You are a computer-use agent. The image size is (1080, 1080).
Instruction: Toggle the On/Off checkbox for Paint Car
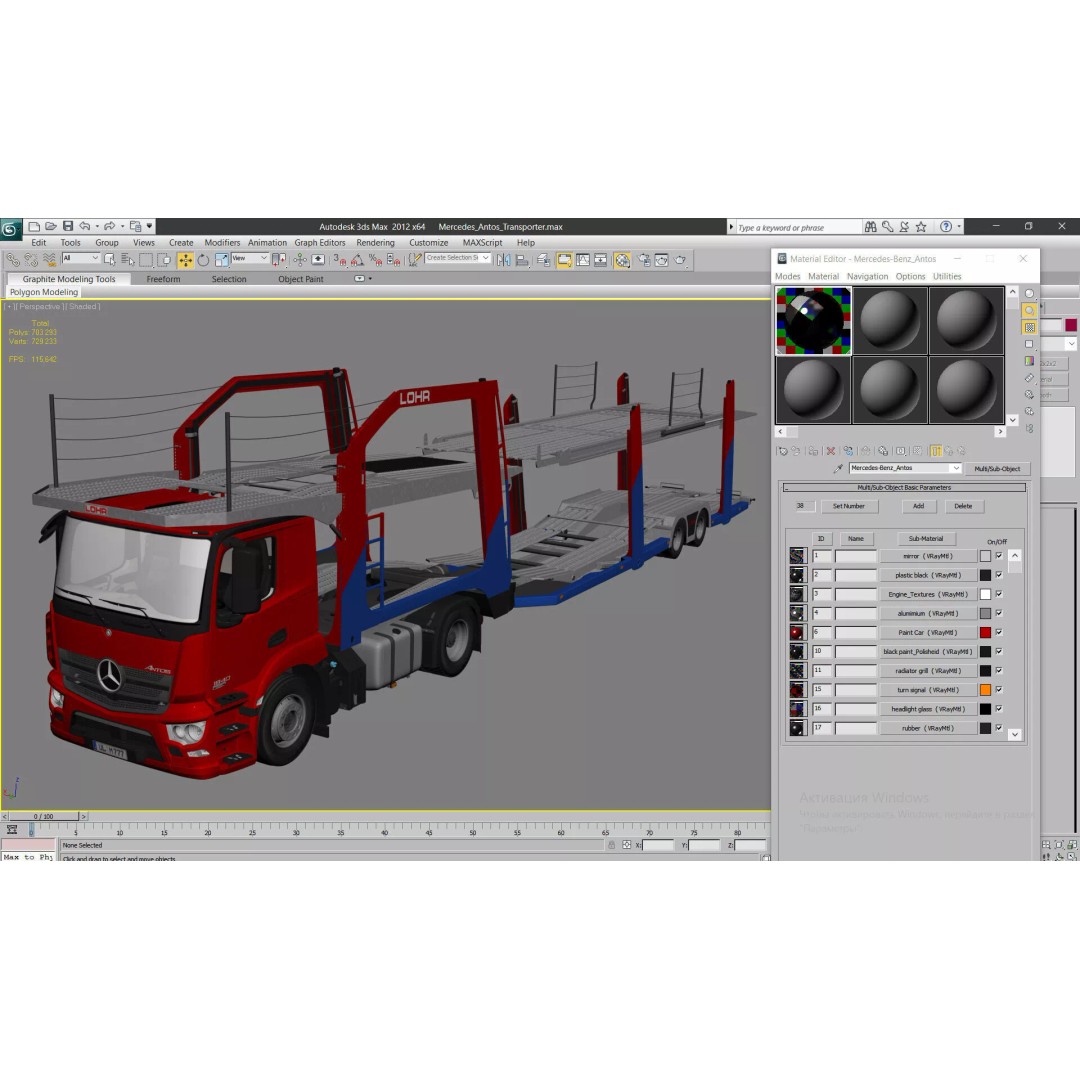[x=999, y=632]
